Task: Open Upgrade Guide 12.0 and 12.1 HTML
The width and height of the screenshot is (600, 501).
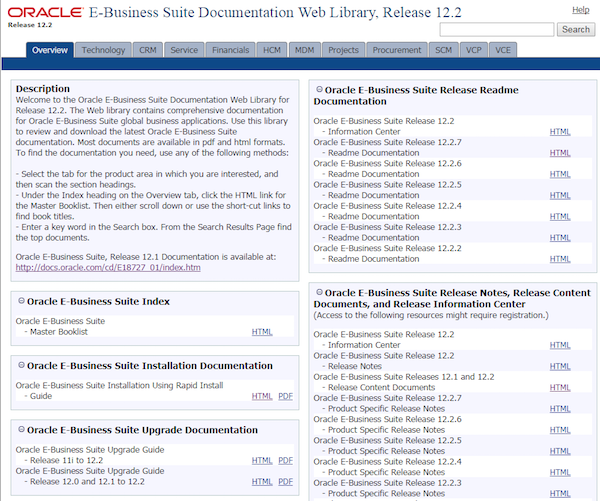Action: click(262, 482)
